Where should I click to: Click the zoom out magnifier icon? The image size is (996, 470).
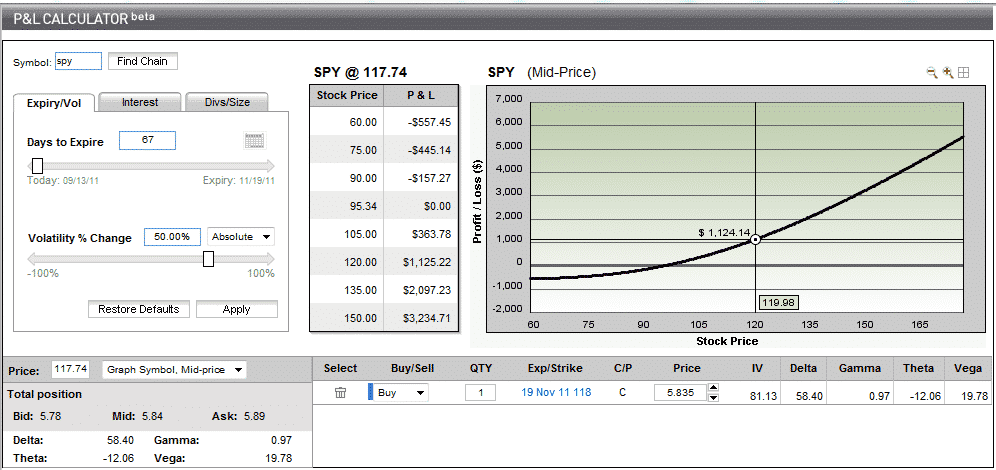[x=932, y=72]
